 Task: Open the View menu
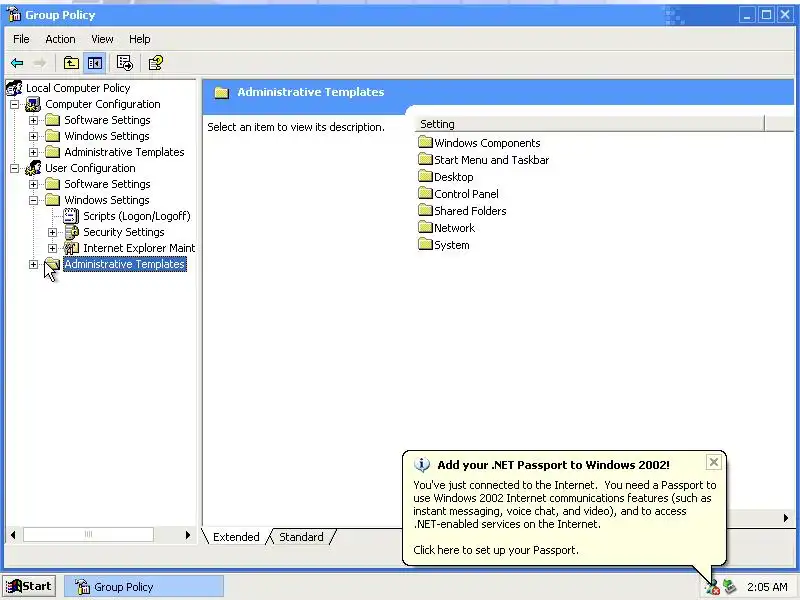pyautogui.click(x=102, y=39)
